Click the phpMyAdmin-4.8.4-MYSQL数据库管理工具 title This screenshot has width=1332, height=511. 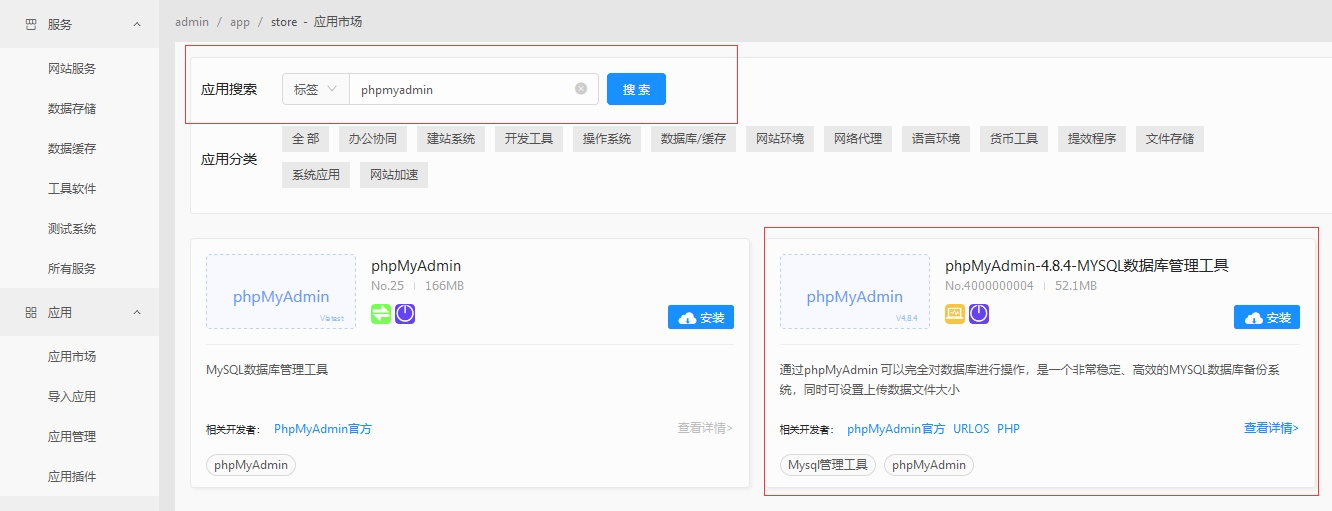point(1087,266)
